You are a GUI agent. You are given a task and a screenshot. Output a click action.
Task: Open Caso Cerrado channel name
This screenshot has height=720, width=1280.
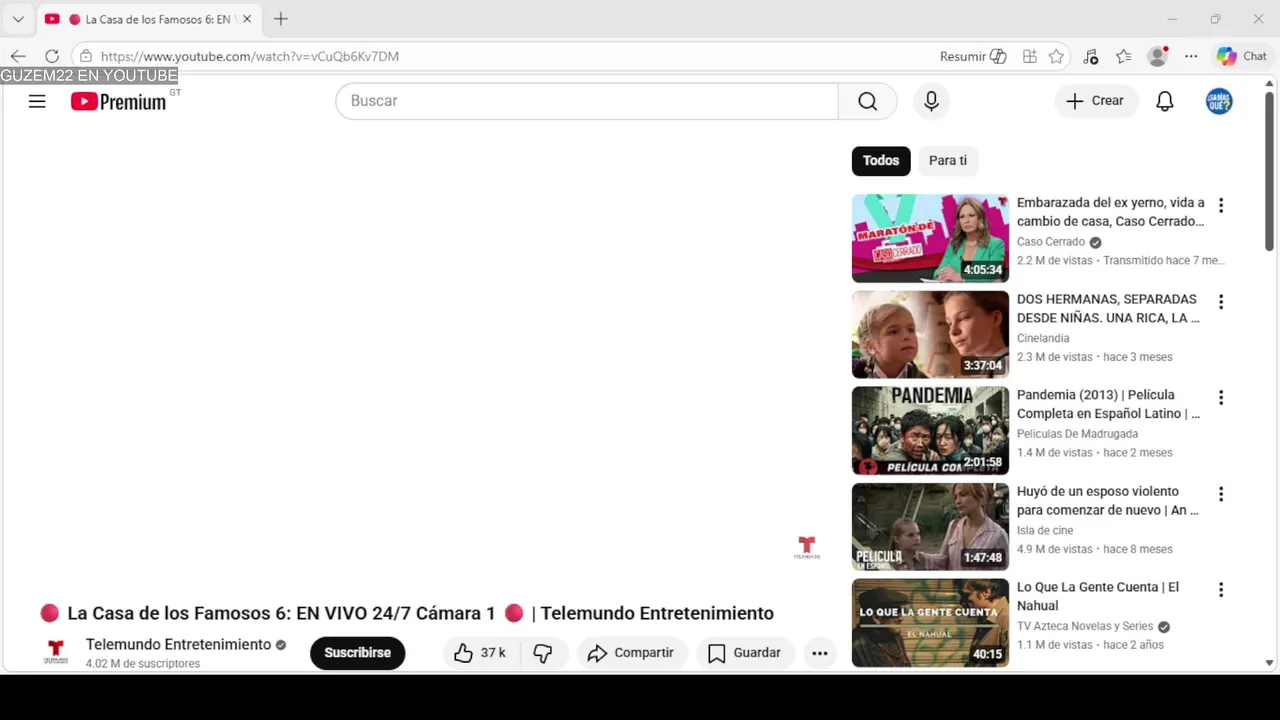pos(1051,242)
